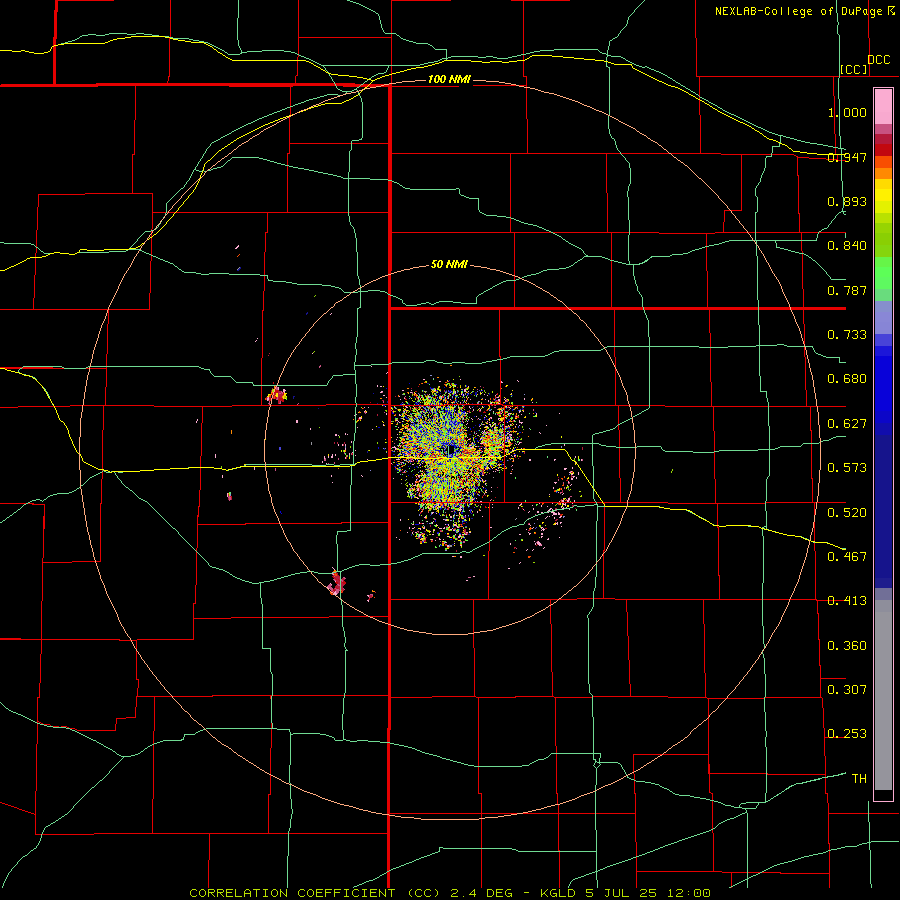
Task: Click the DCC label above the color scale
Action: pos(878,60)
